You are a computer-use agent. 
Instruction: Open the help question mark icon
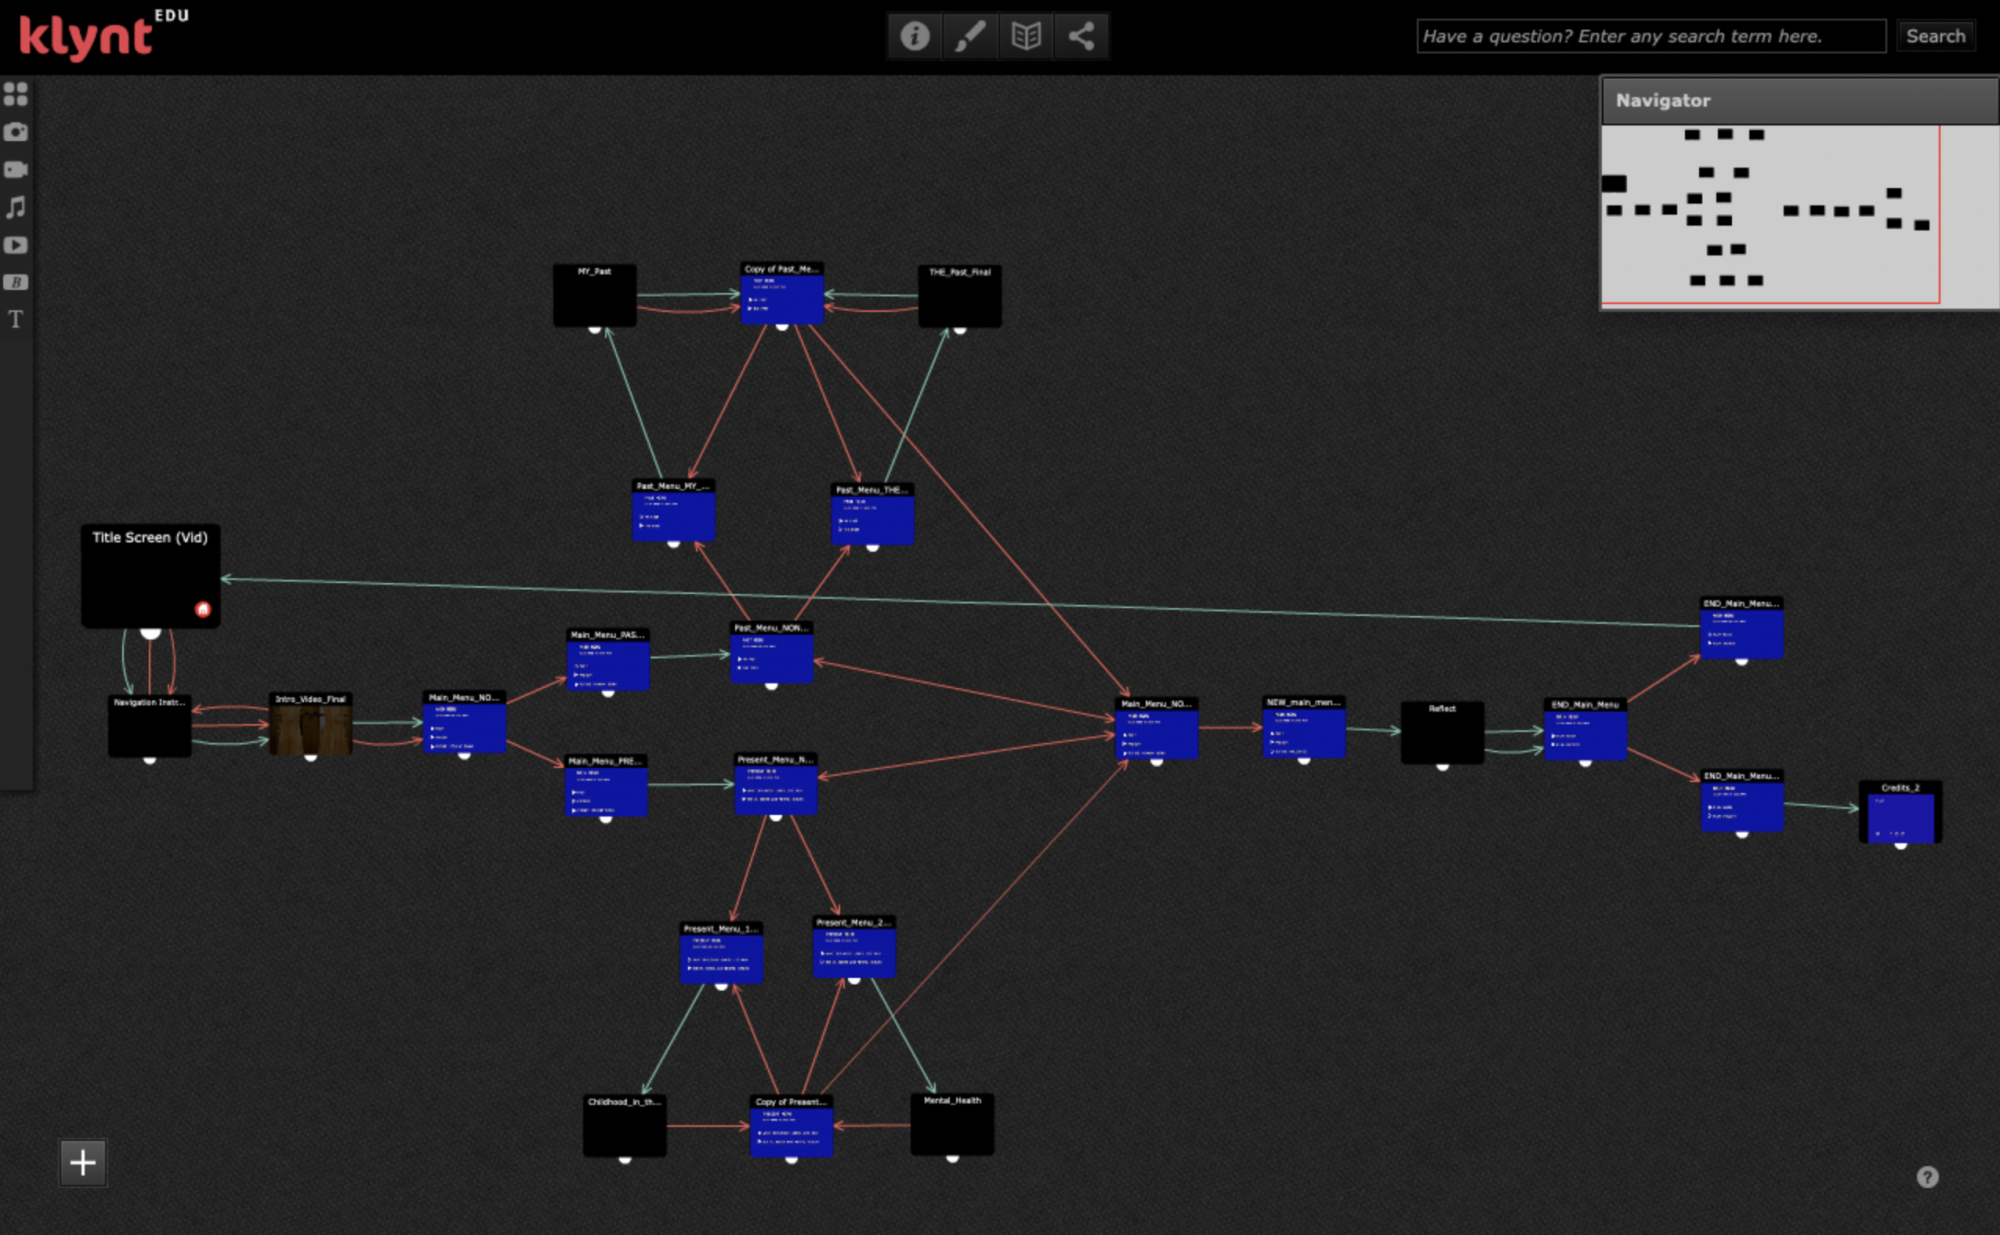tap(1927, 1177)
